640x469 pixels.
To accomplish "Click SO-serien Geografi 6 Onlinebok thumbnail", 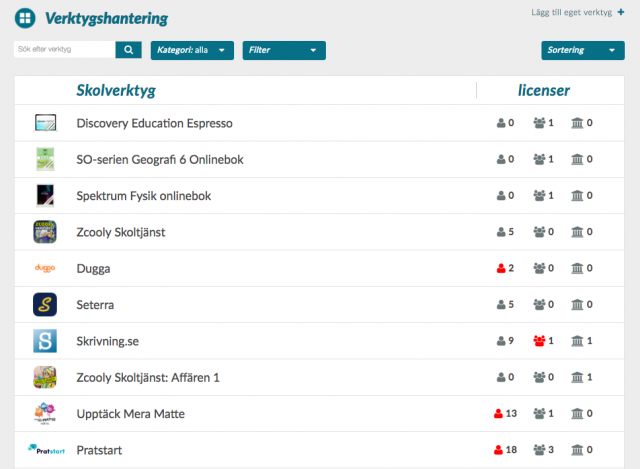I will 45,159.
